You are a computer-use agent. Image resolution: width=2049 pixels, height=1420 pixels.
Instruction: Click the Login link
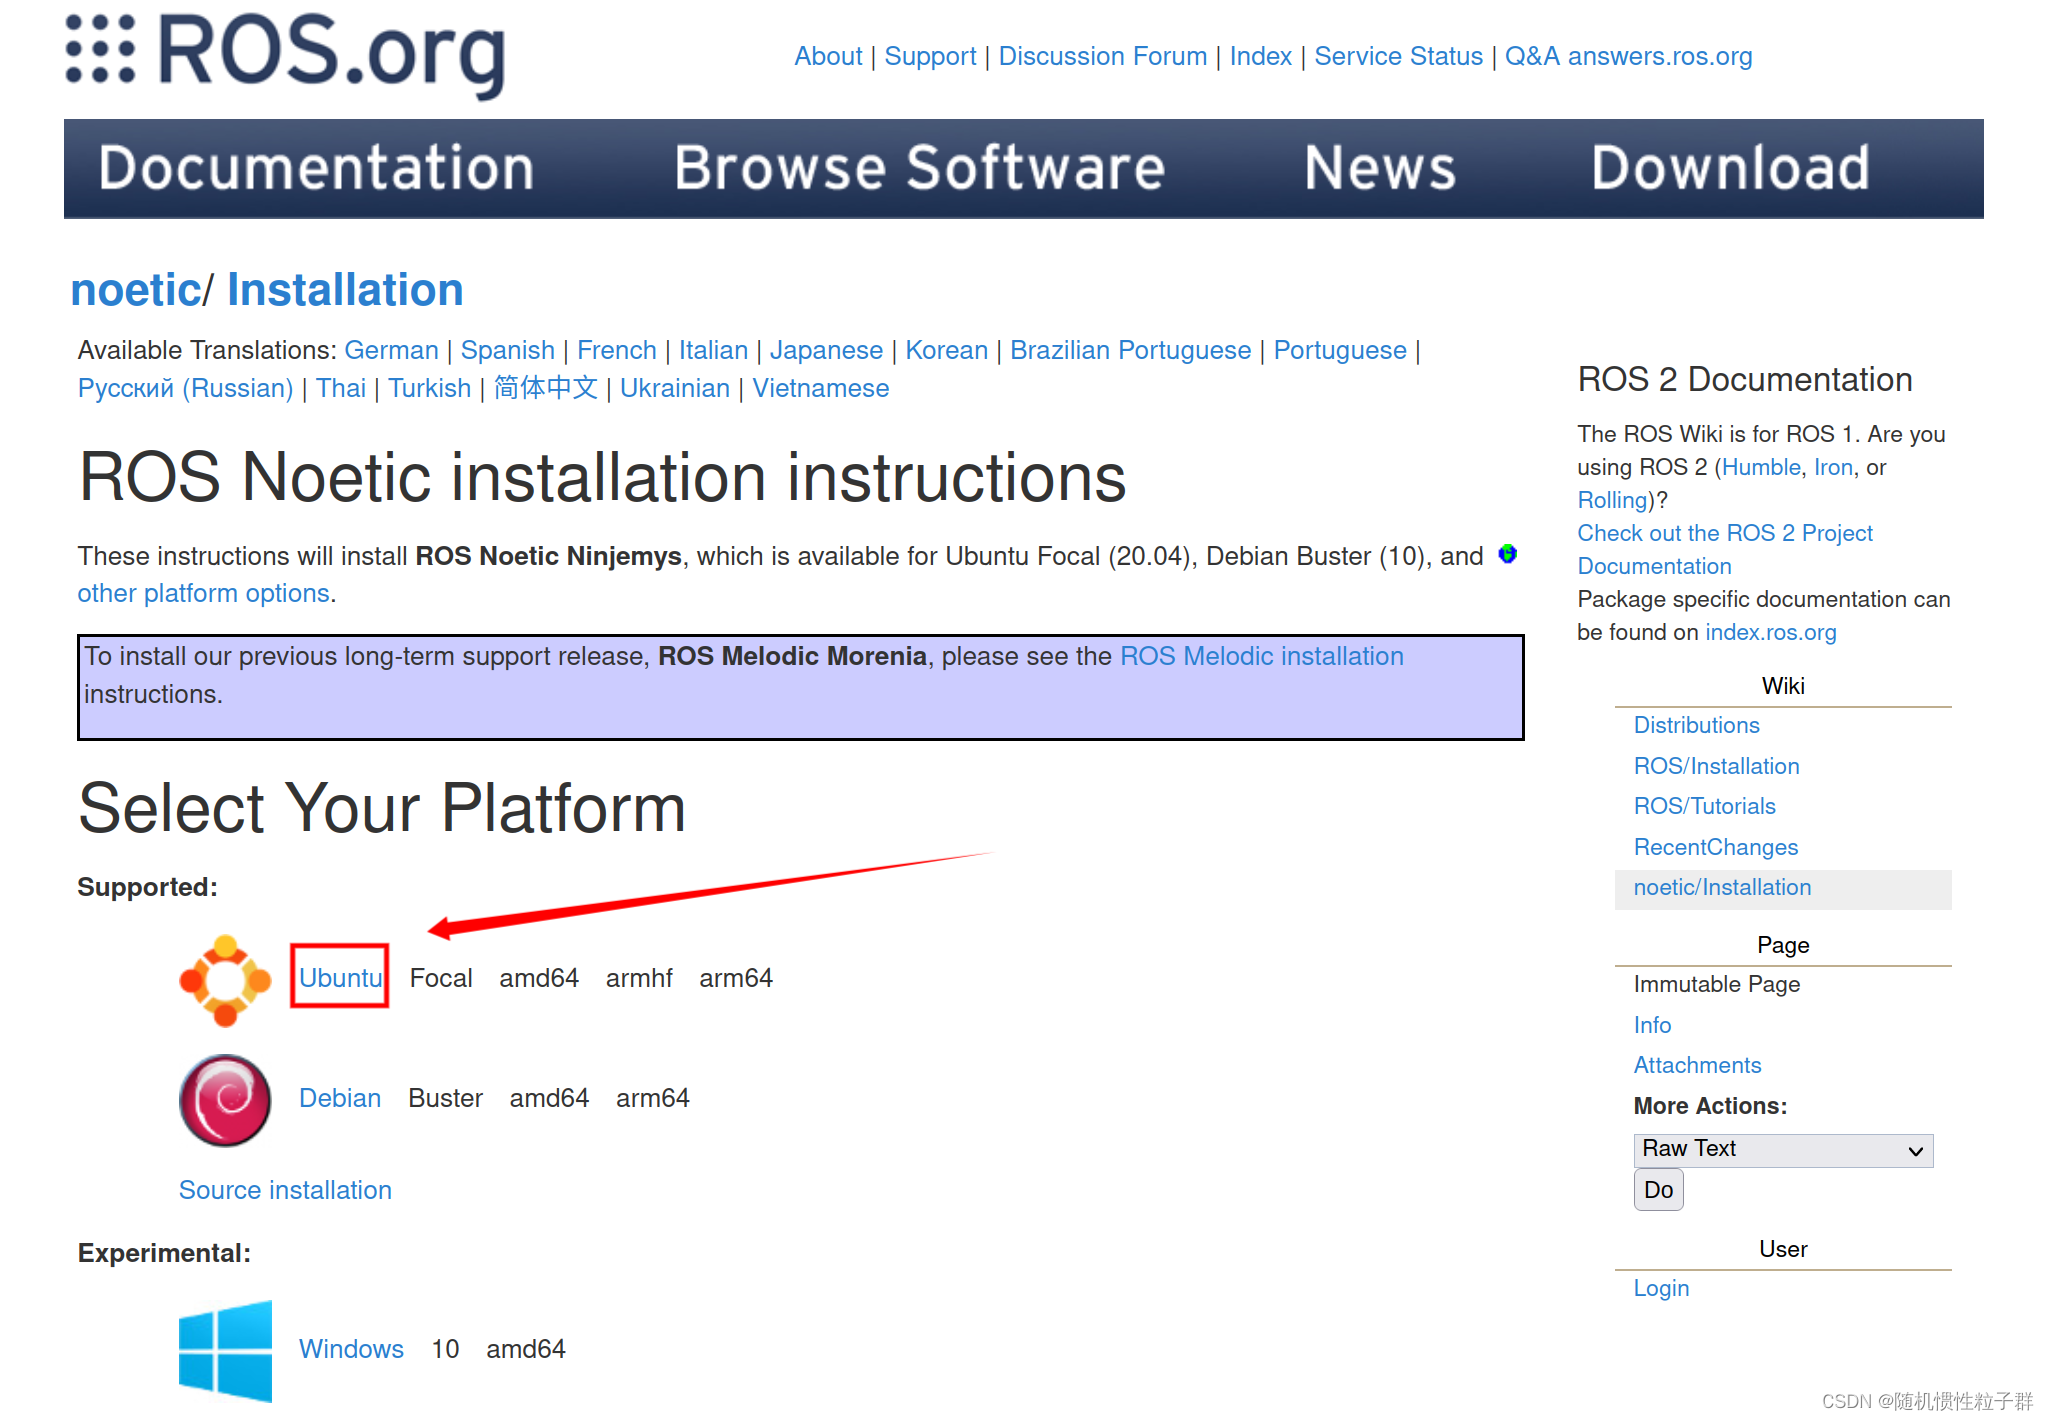[x=1661, y=1288]
